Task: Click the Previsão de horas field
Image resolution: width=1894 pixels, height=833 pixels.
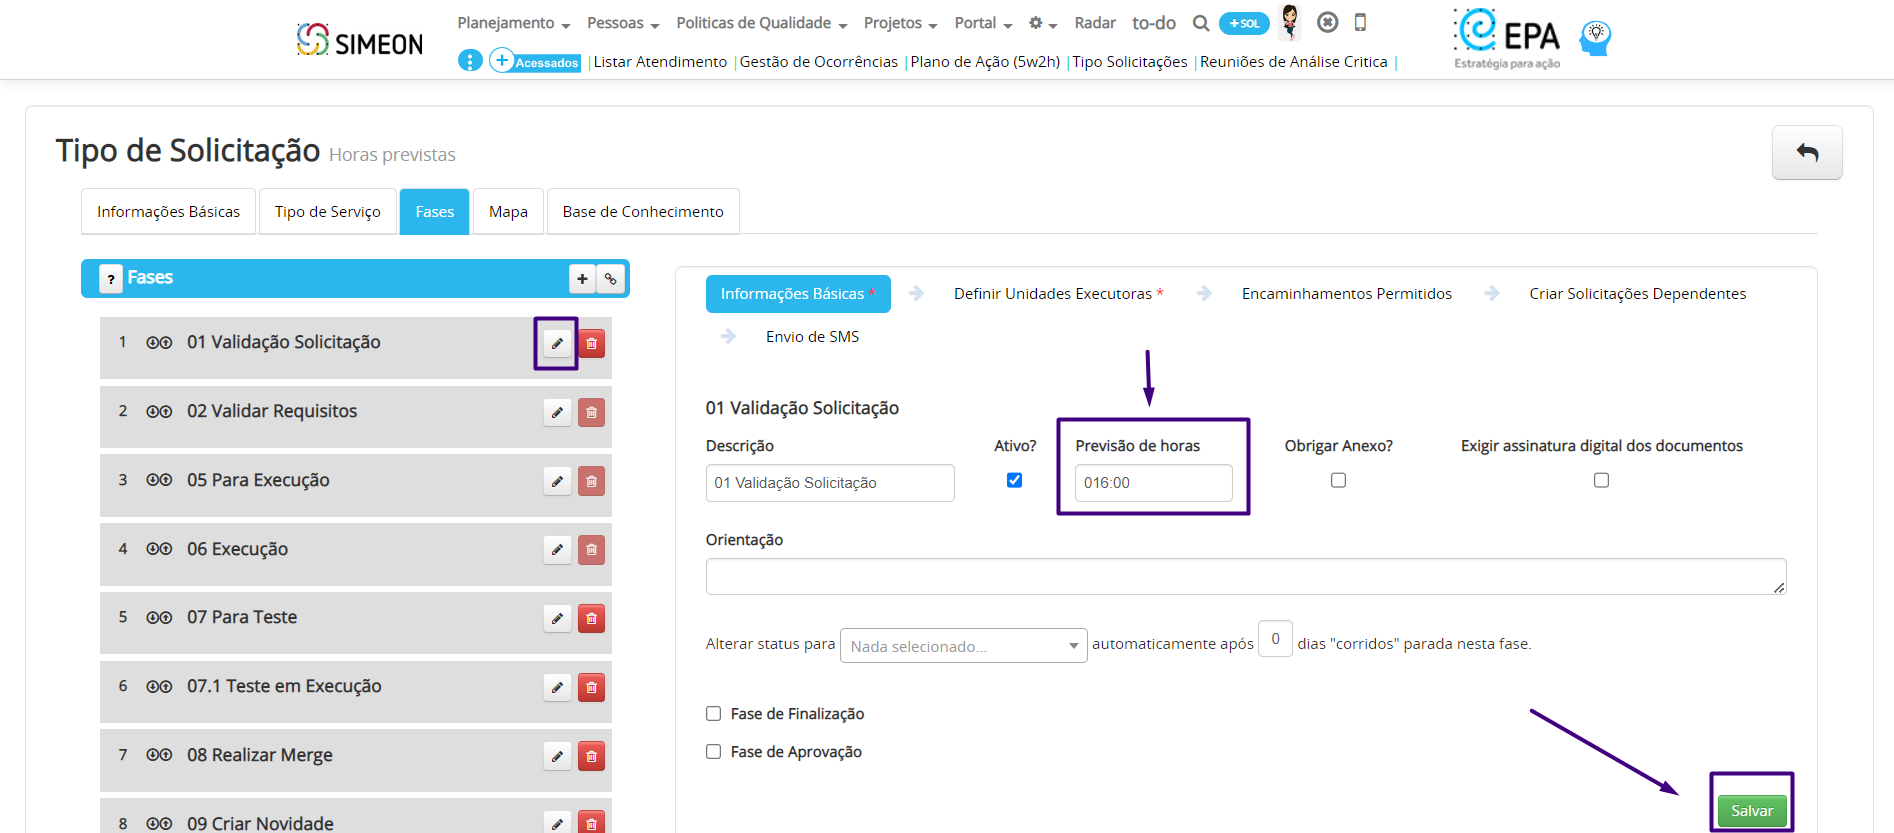Action: click(x=1153, y=483)
